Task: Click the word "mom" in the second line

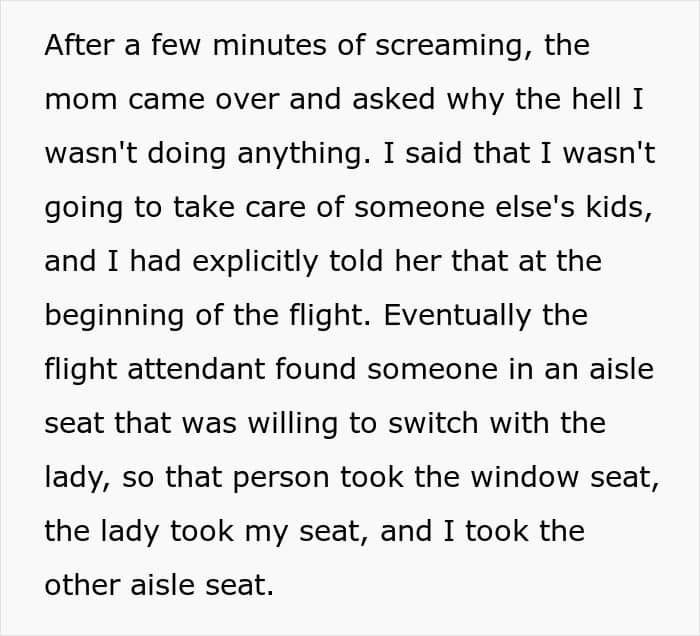Action: [81, 99]
